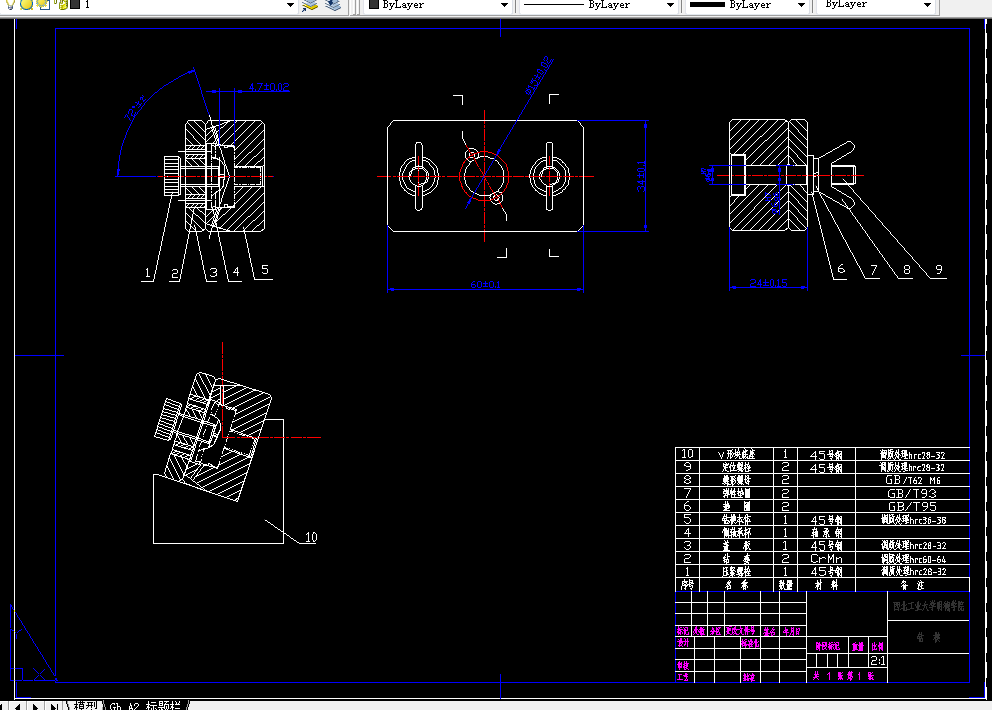Image resolution: width=992 pixels, height=710 pixels.
Task: Toggle the layer on/off light bulb icon
Action: [x=10, y=4]
